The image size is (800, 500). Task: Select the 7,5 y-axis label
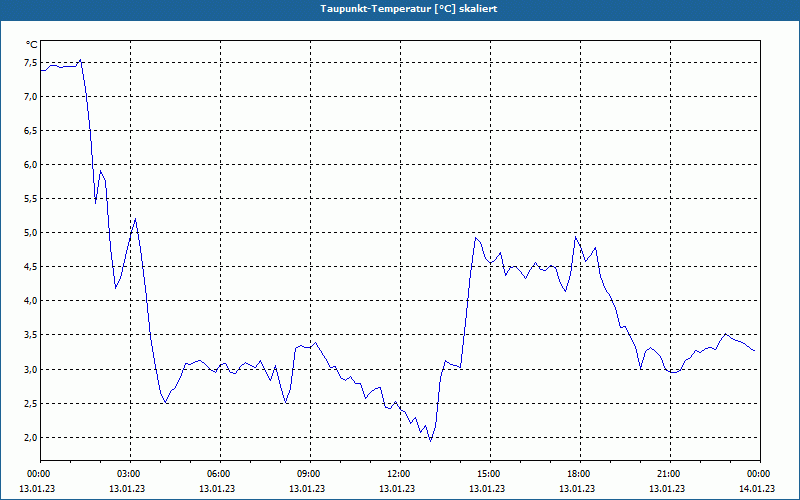point(30,63)
